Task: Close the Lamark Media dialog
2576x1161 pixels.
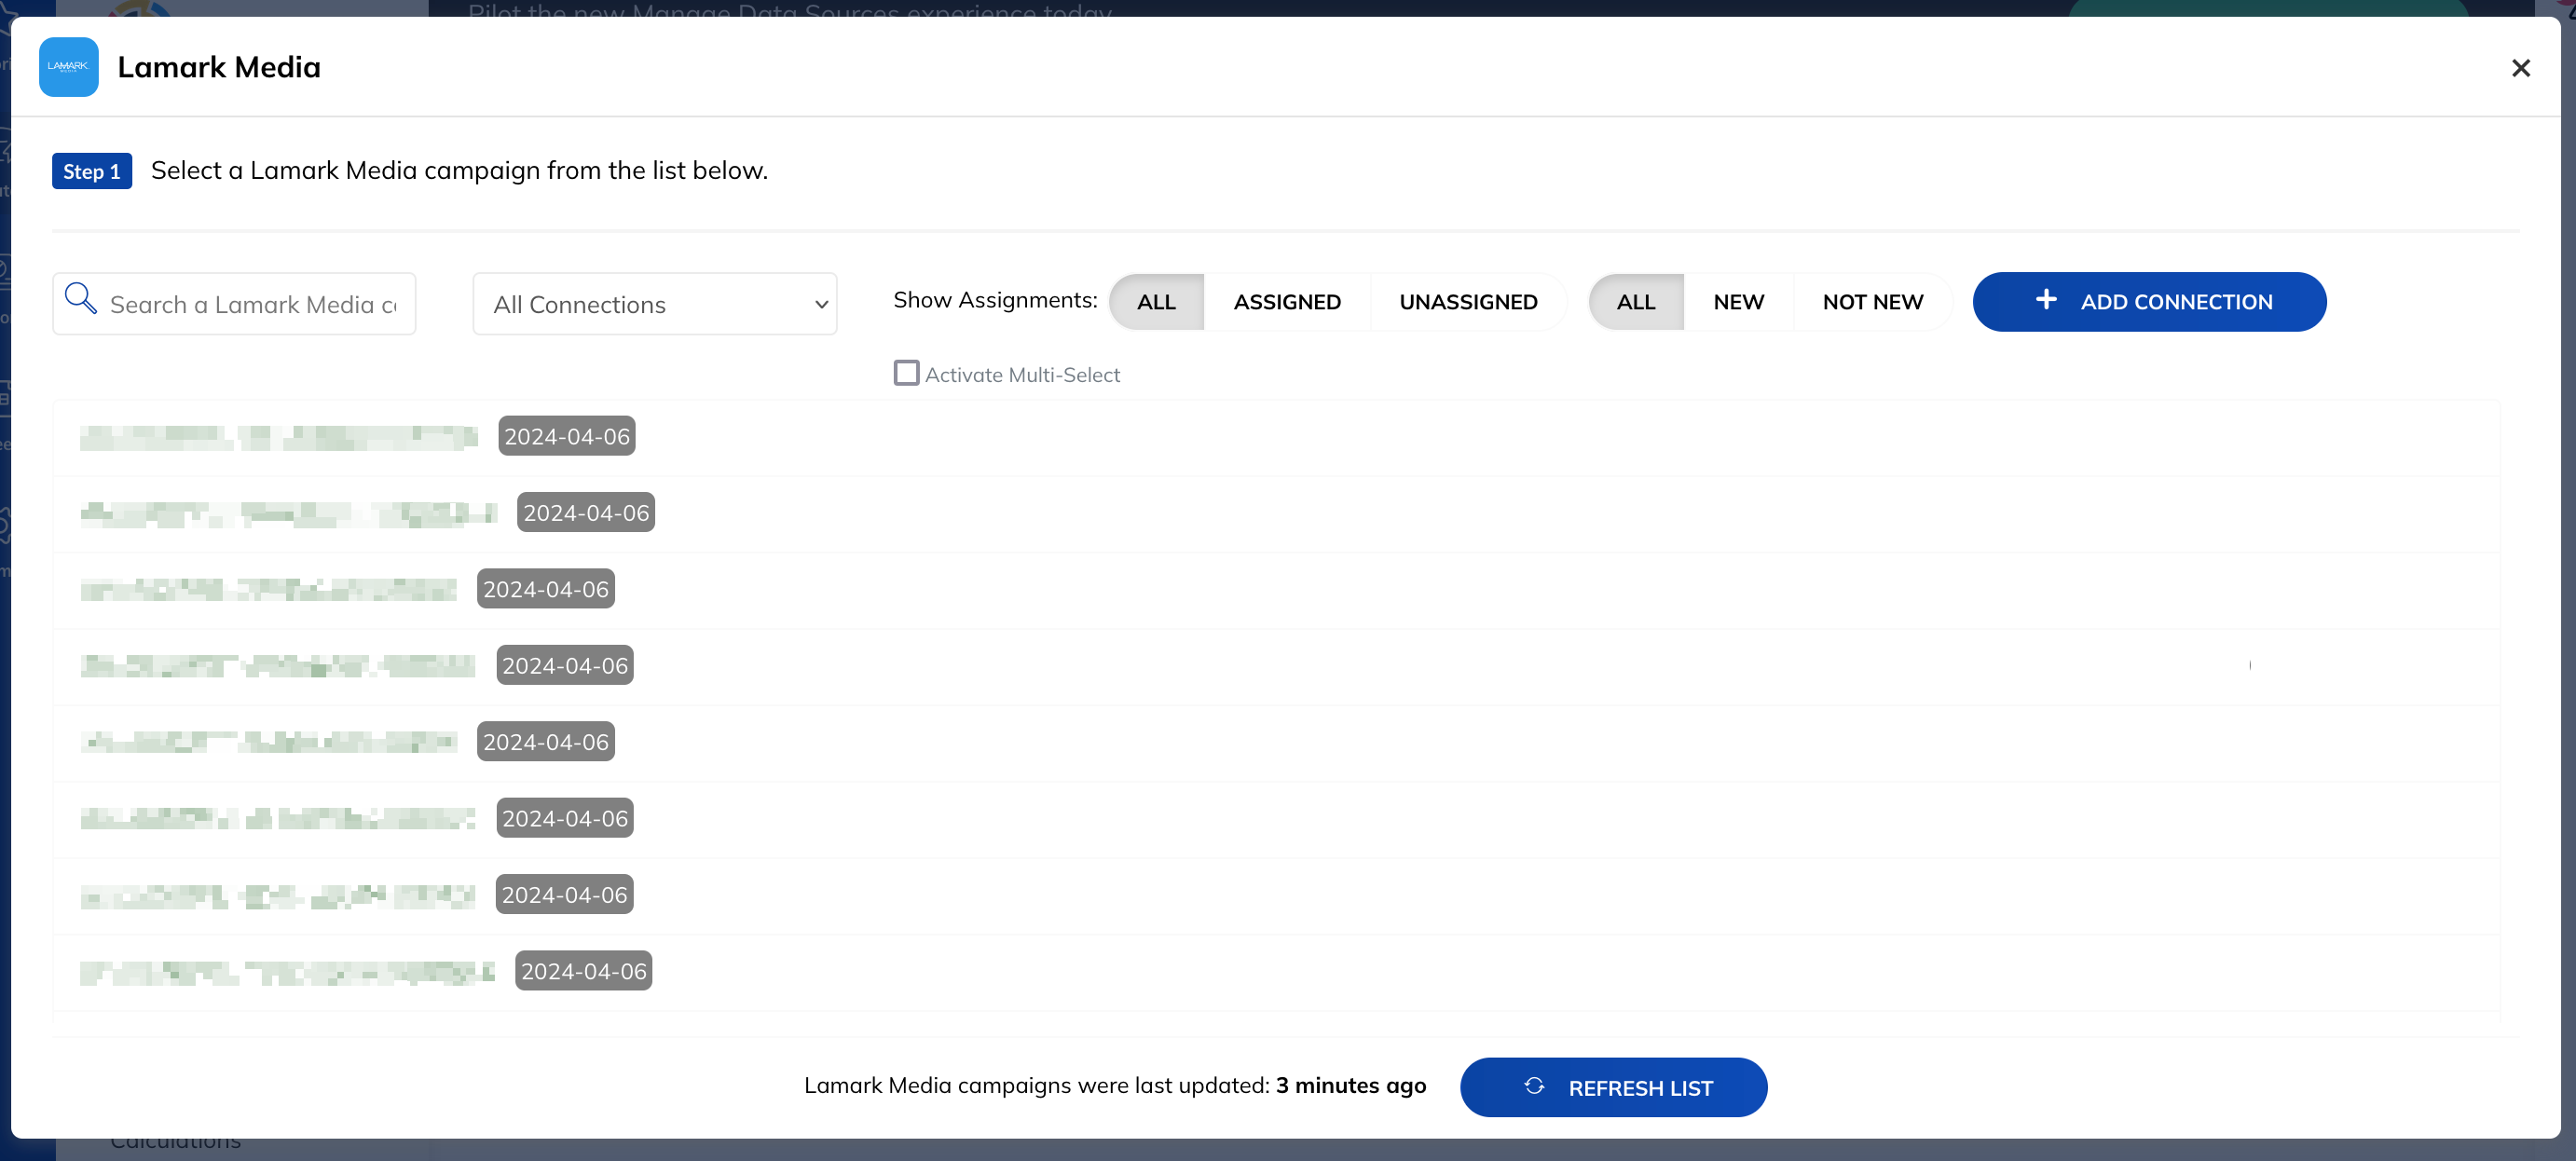Action: [2520, 68]
